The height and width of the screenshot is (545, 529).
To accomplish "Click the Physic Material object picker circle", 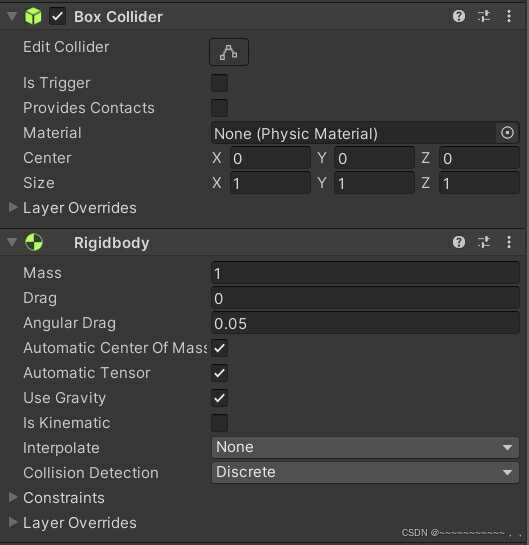I will [x=507, y=132].
